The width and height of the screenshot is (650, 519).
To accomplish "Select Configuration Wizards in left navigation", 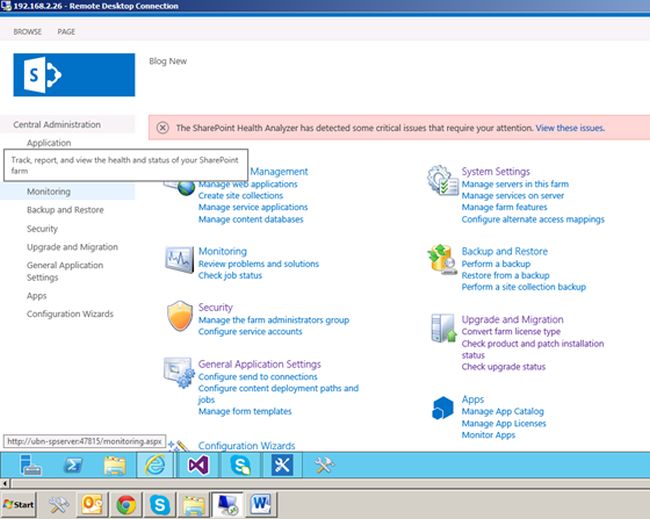I will click(x=70, y=314).
